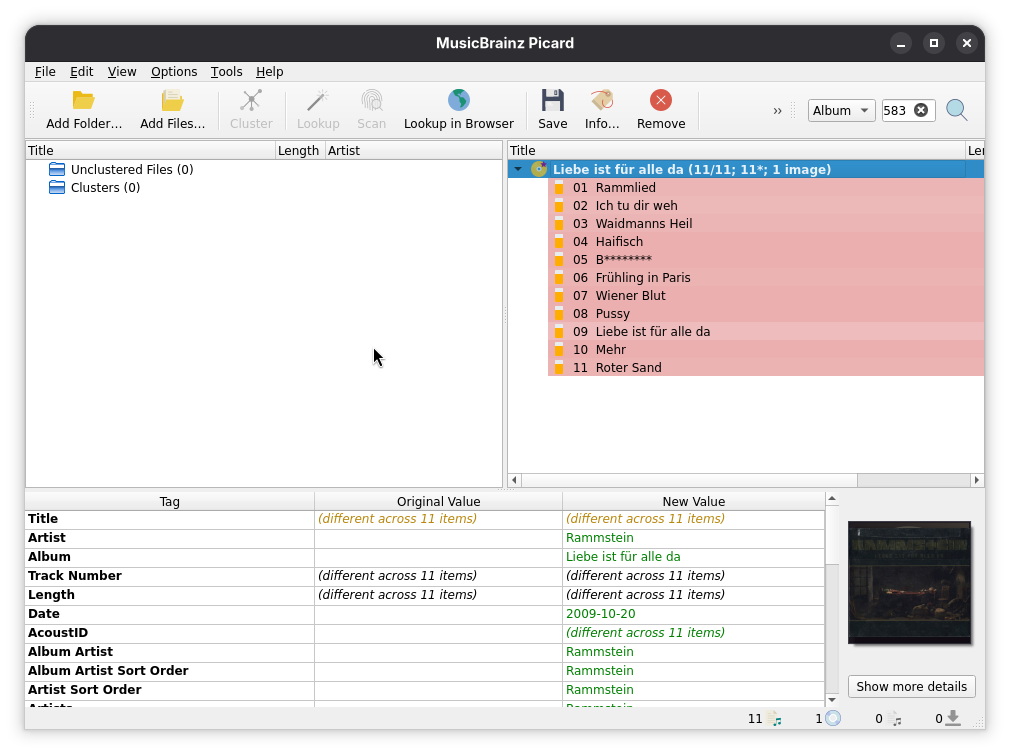
Task: Select the Unclustered Files item
Action: click(x=131, y=170)
